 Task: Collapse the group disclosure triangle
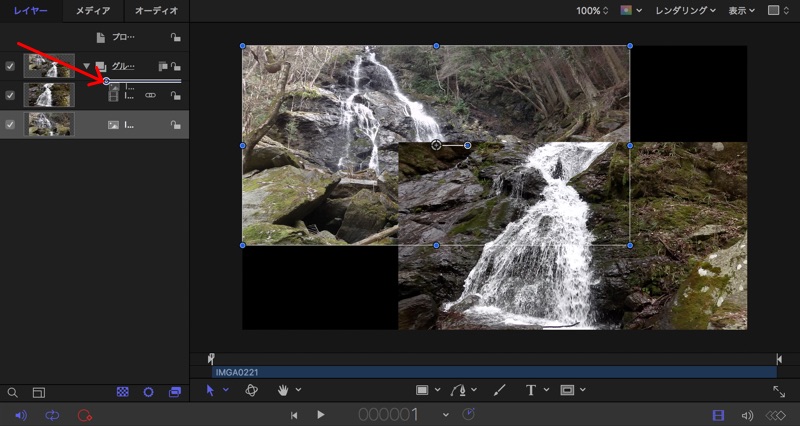tap(86, 66)
